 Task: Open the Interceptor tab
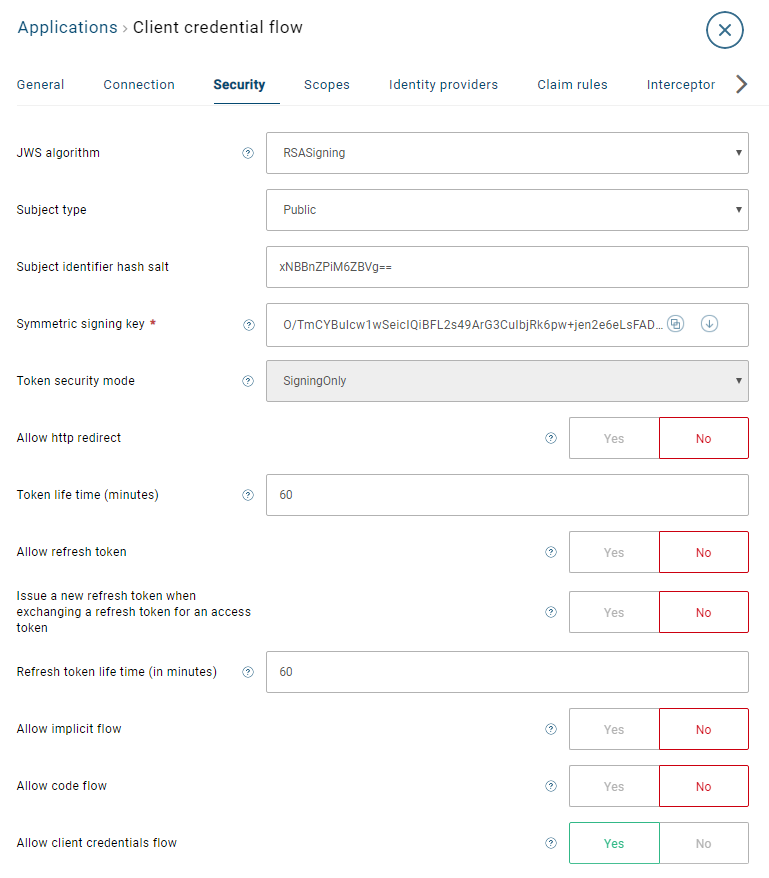point(681,85)
